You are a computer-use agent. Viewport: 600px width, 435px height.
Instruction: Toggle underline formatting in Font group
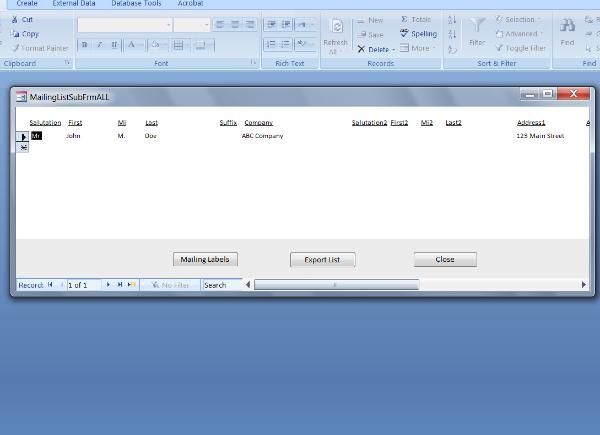pyautogui.click(x=114, y=45)
